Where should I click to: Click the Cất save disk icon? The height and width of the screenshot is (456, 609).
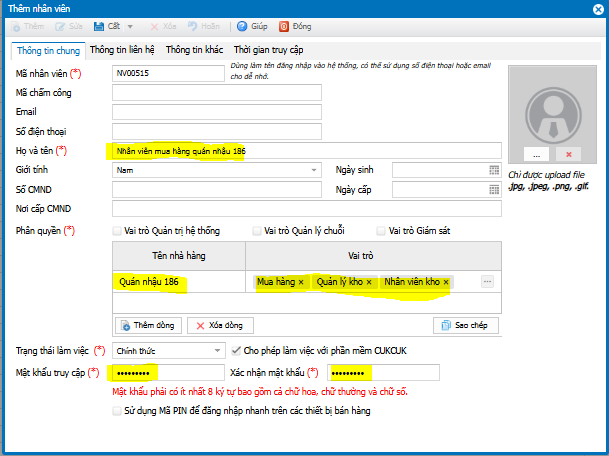99,26
